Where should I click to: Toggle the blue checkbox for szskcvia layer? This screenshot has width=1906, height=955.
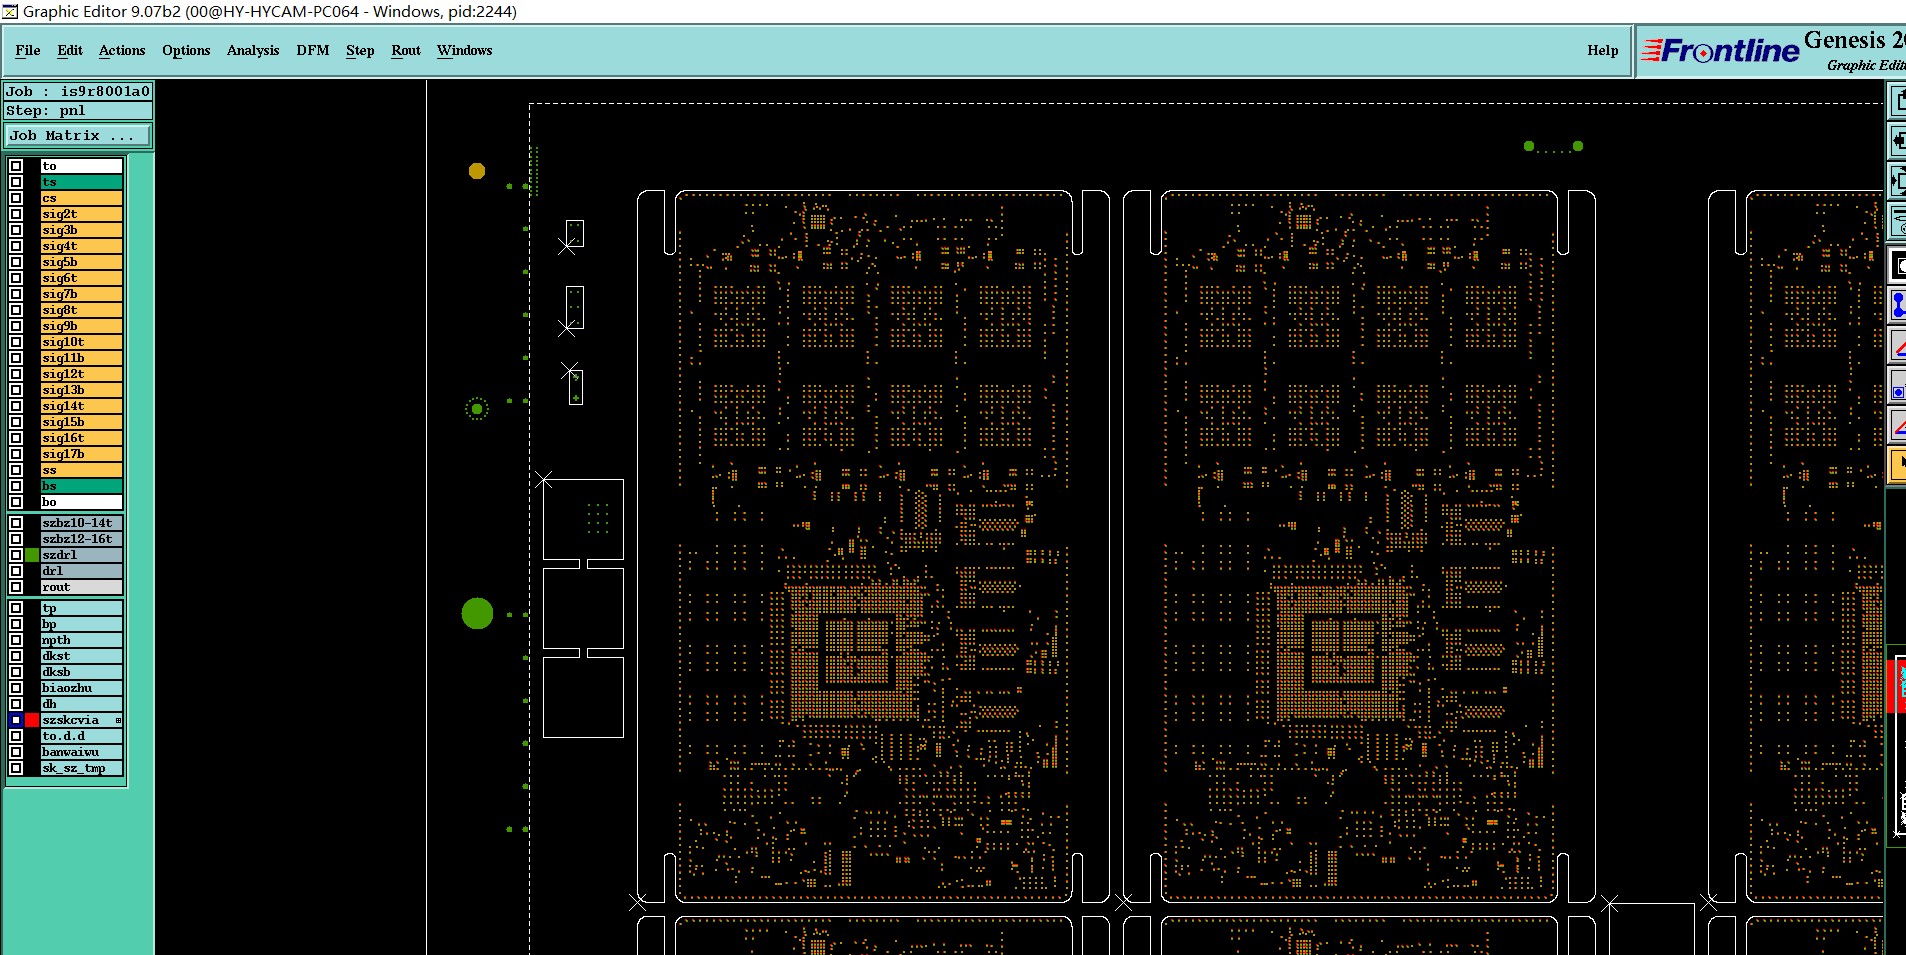pyautogui.click(x=16, y=720)
